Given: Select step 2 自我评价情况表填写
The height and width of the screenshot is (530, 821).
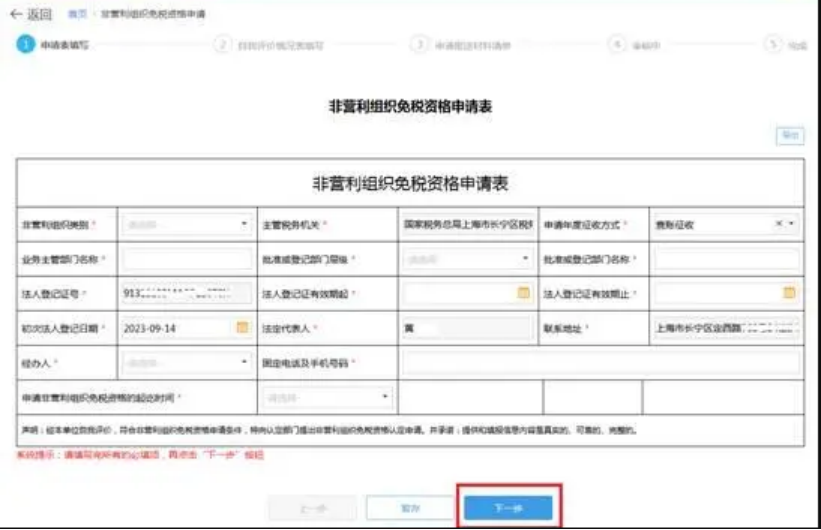Looking at the screenshot, I should tap(269, 46).
